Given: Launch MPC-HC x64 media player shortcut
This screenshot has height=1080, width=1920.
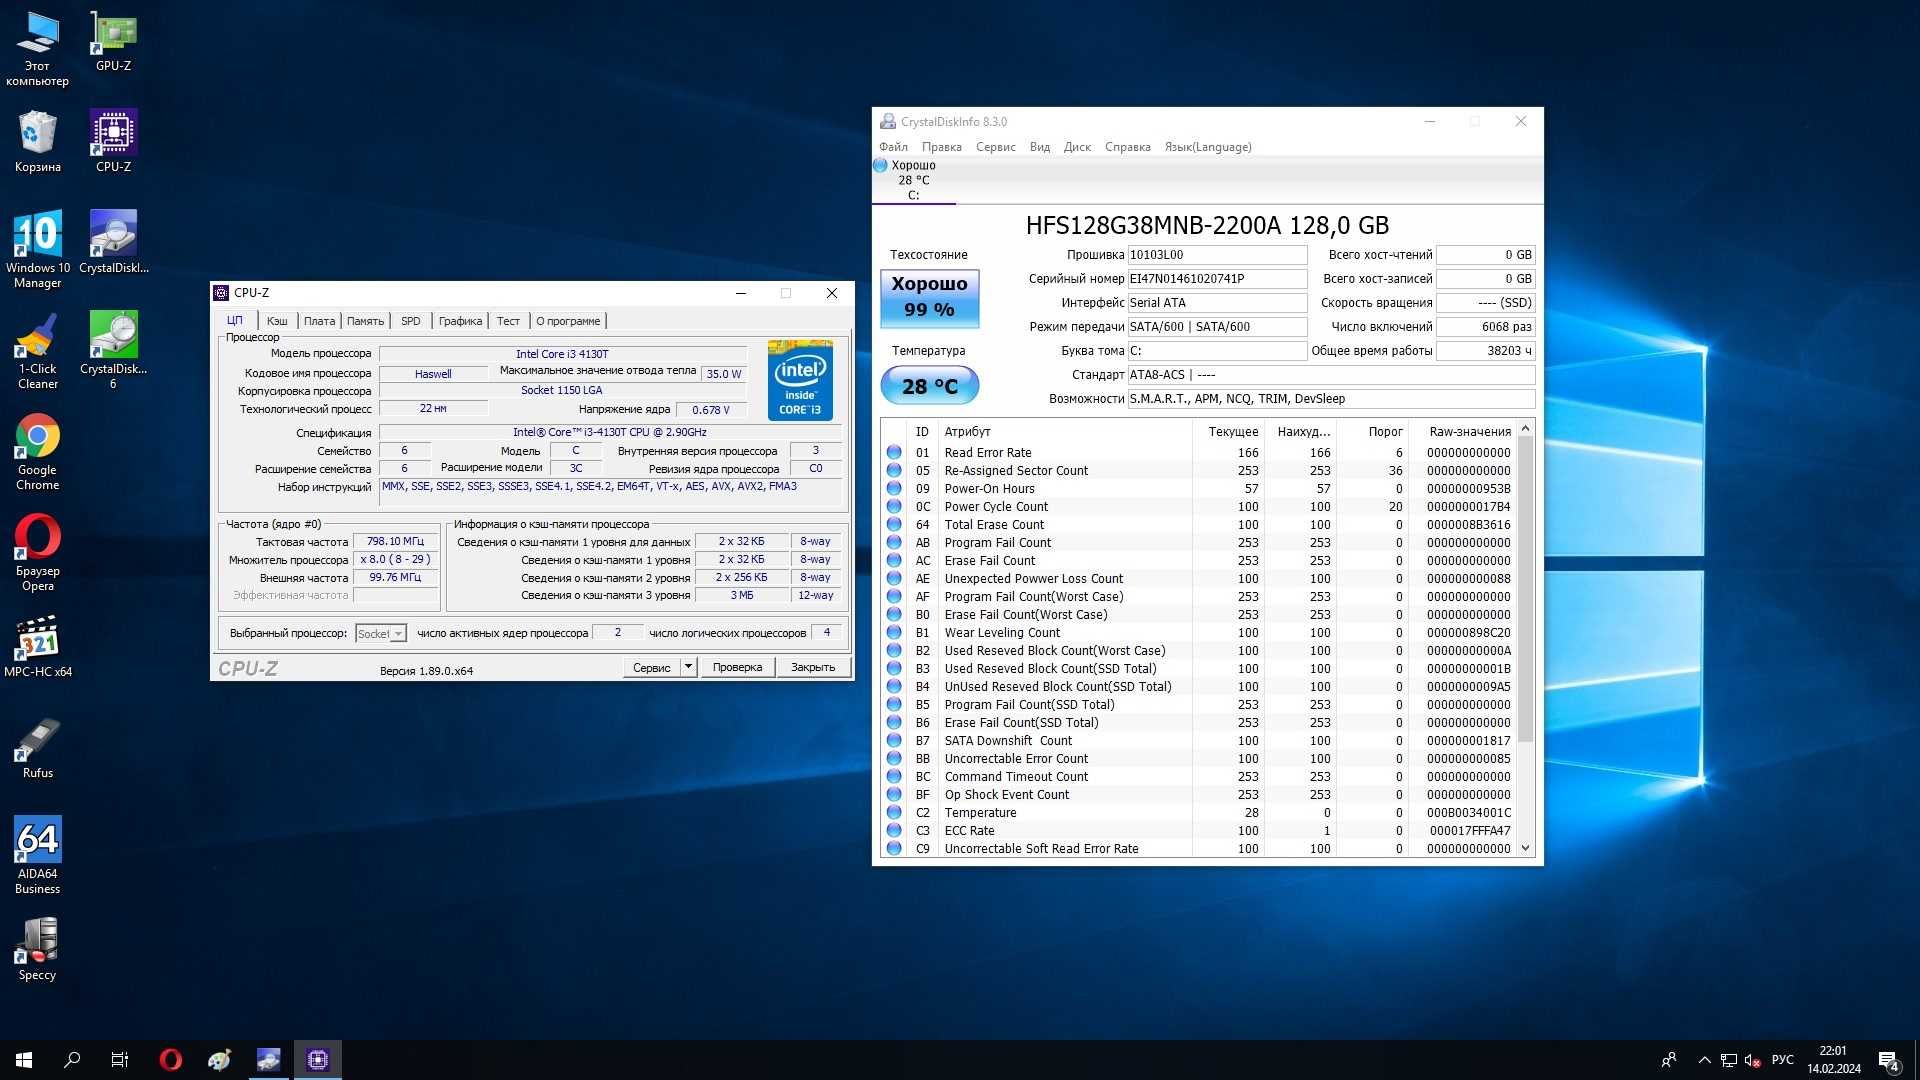Looking at the screenshot, I should 37,646.
